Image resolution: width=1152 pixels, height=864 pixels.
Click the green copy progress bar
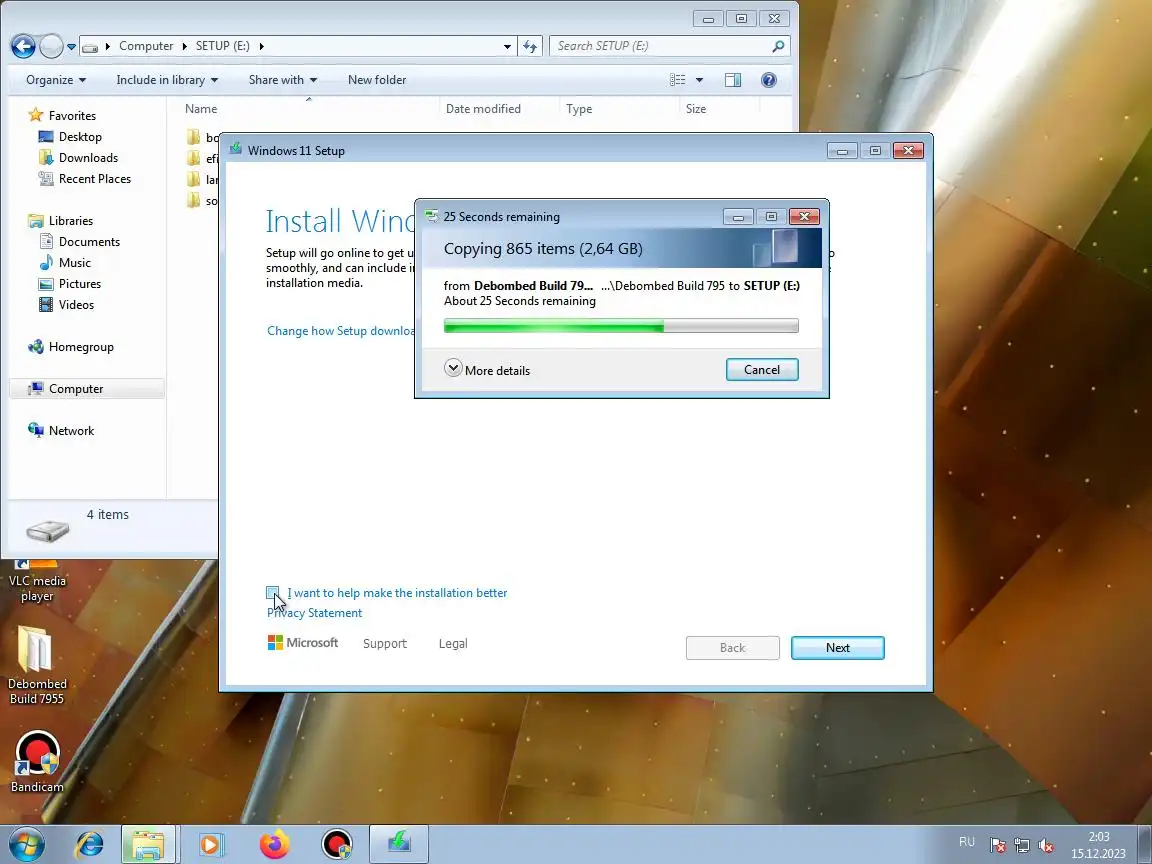pos(621,325)
